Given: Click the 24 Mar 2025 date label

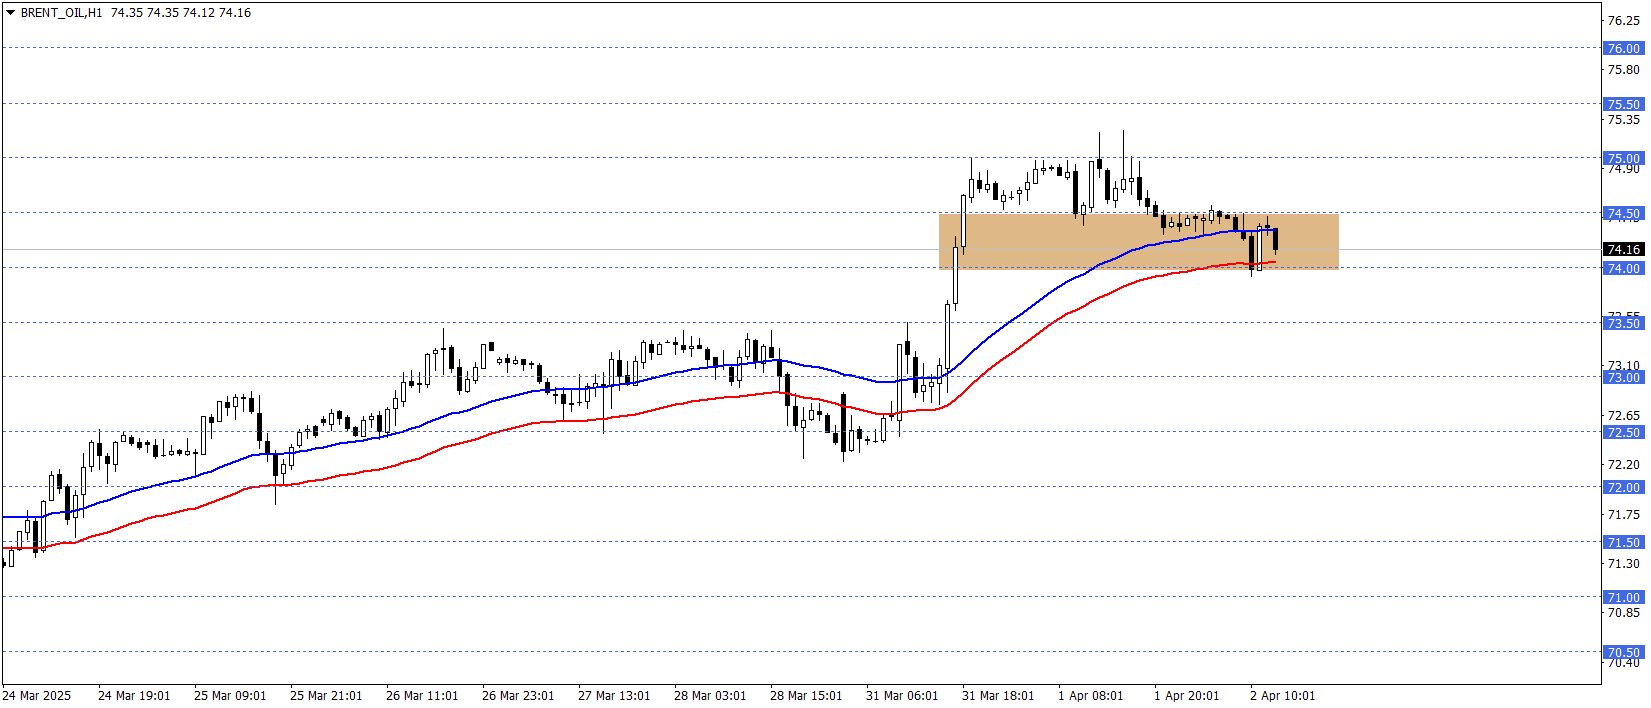Looking at the screenshot, I should click(37, 695).
